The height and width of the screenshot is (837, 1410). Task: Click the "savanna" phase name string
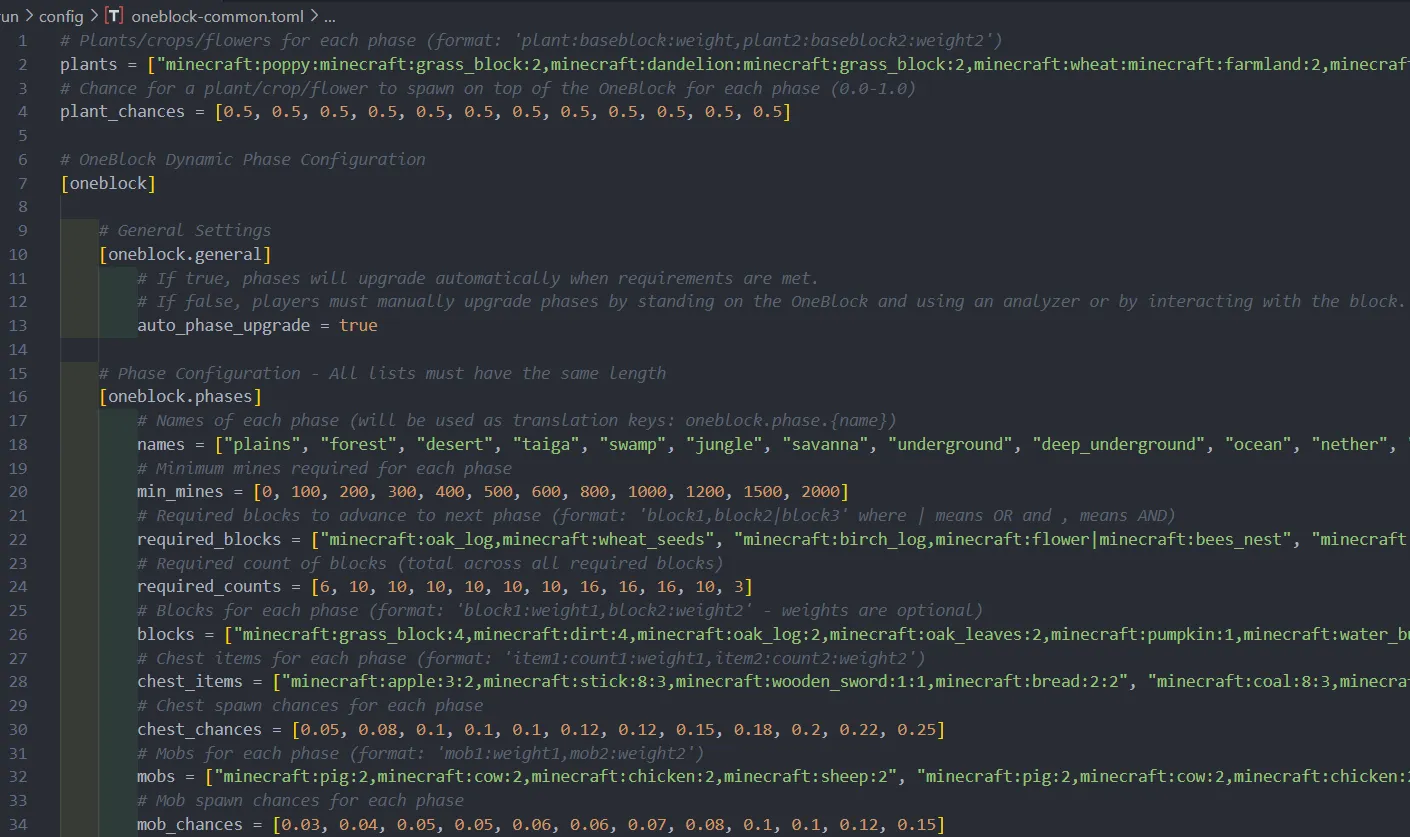coord(825,444)
